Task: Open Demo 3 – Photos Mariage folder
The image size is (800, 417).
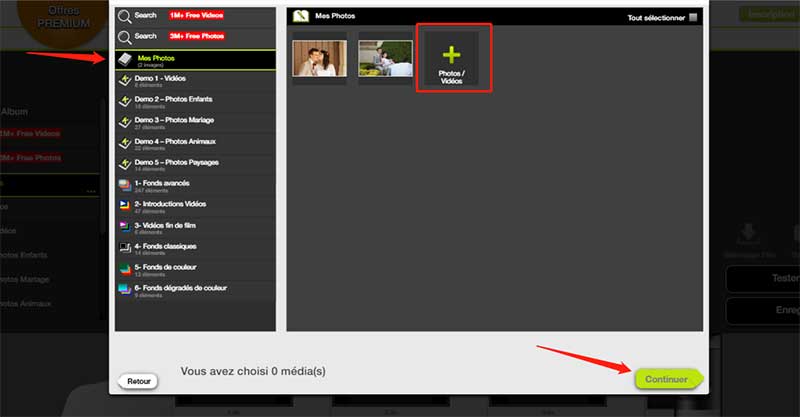Action: 175,122
